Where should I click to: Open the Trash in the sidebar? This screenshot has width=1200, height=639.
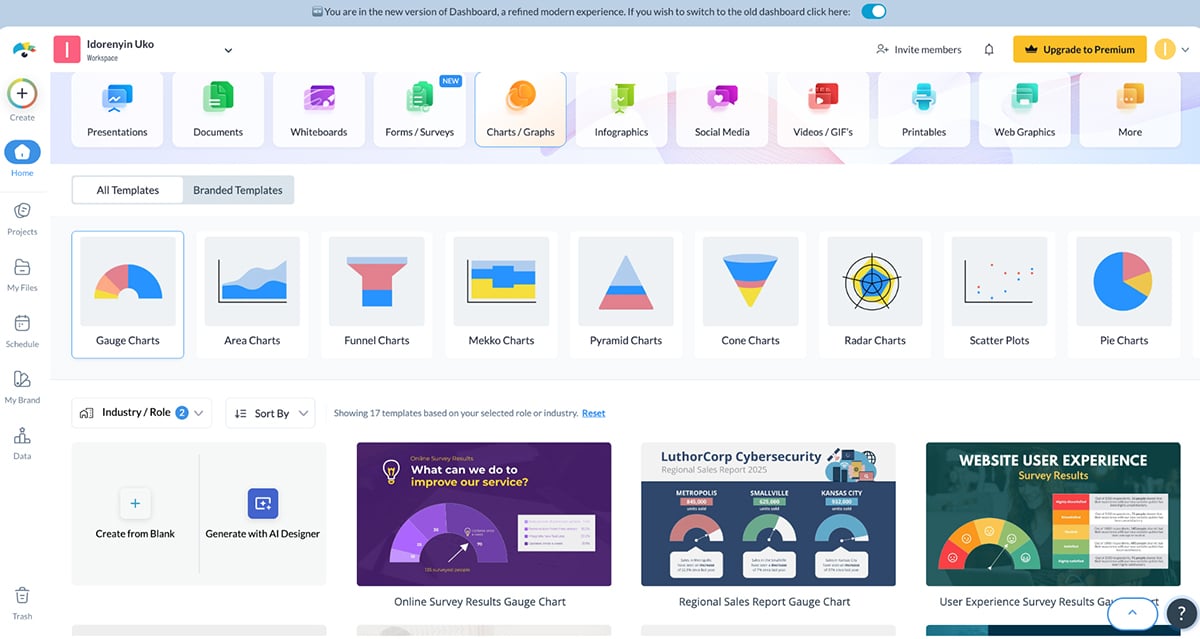click(22, 596)
